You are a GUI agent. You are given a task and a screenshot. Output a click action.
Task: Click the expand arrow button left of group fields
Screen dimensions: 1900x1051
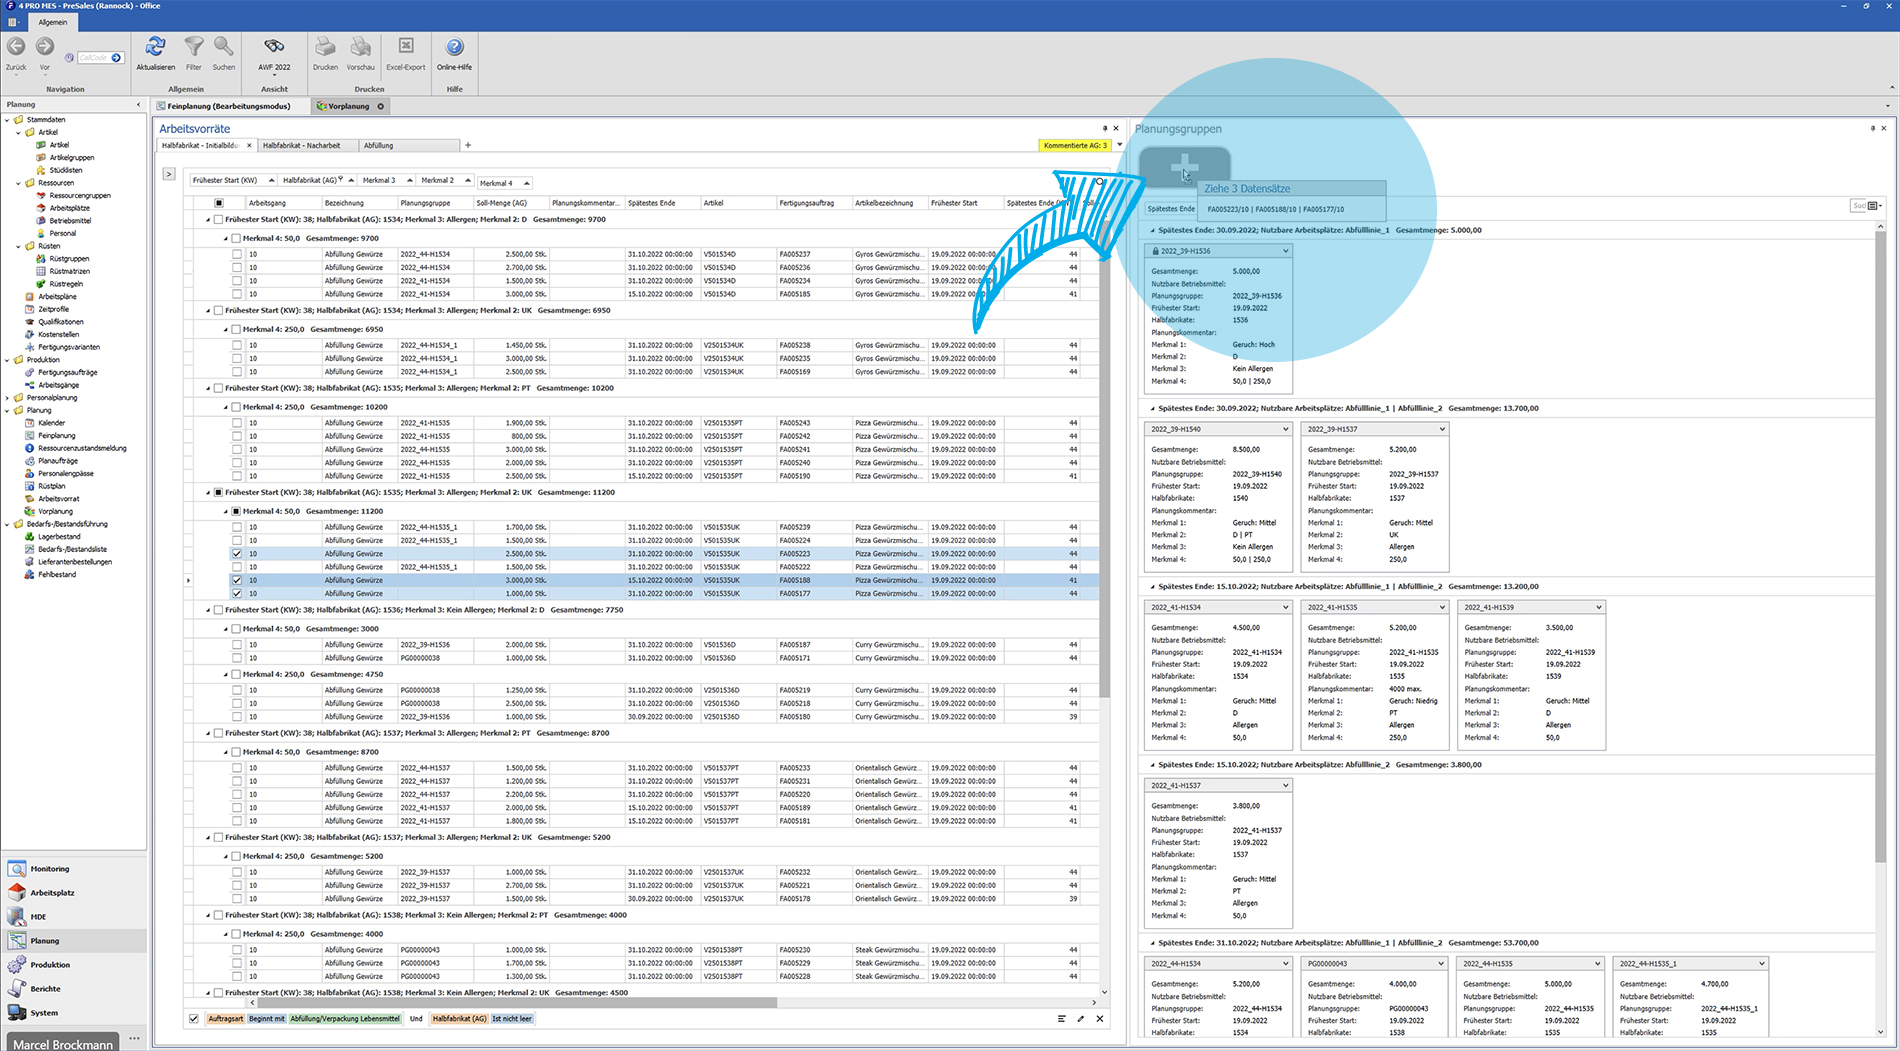click(x=169, y=174)
